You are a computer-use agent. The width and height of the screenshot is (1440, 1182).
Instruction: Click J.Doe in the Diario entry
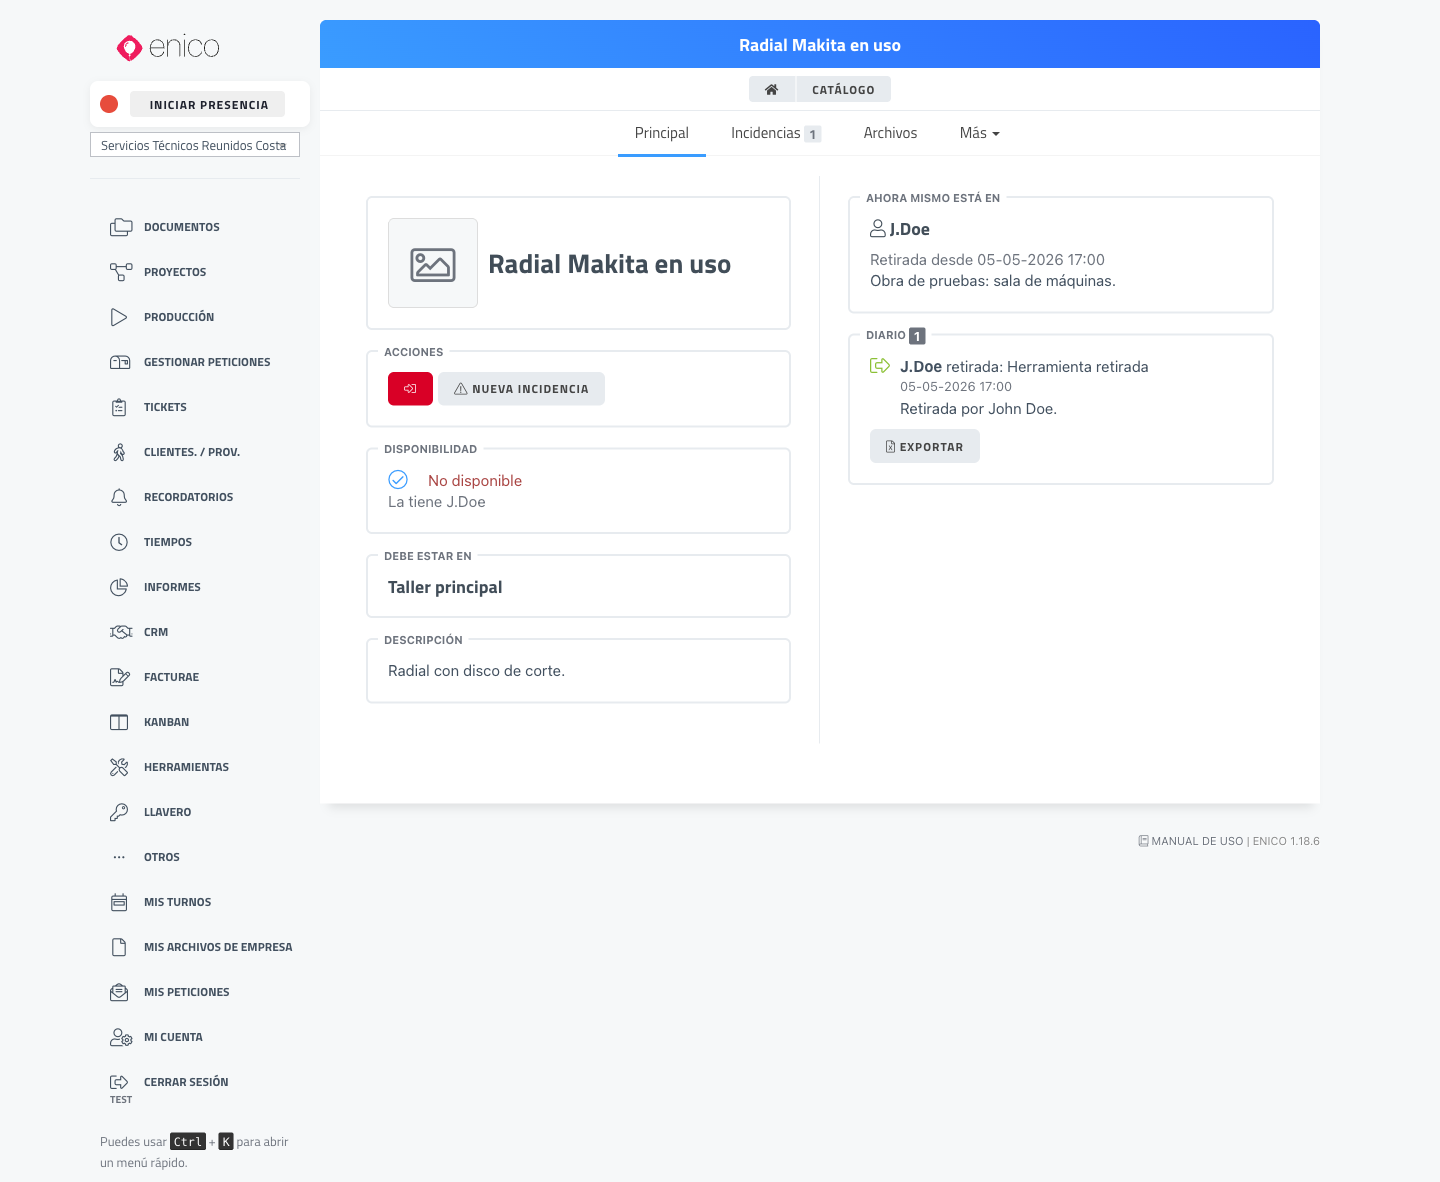[921, 367]
